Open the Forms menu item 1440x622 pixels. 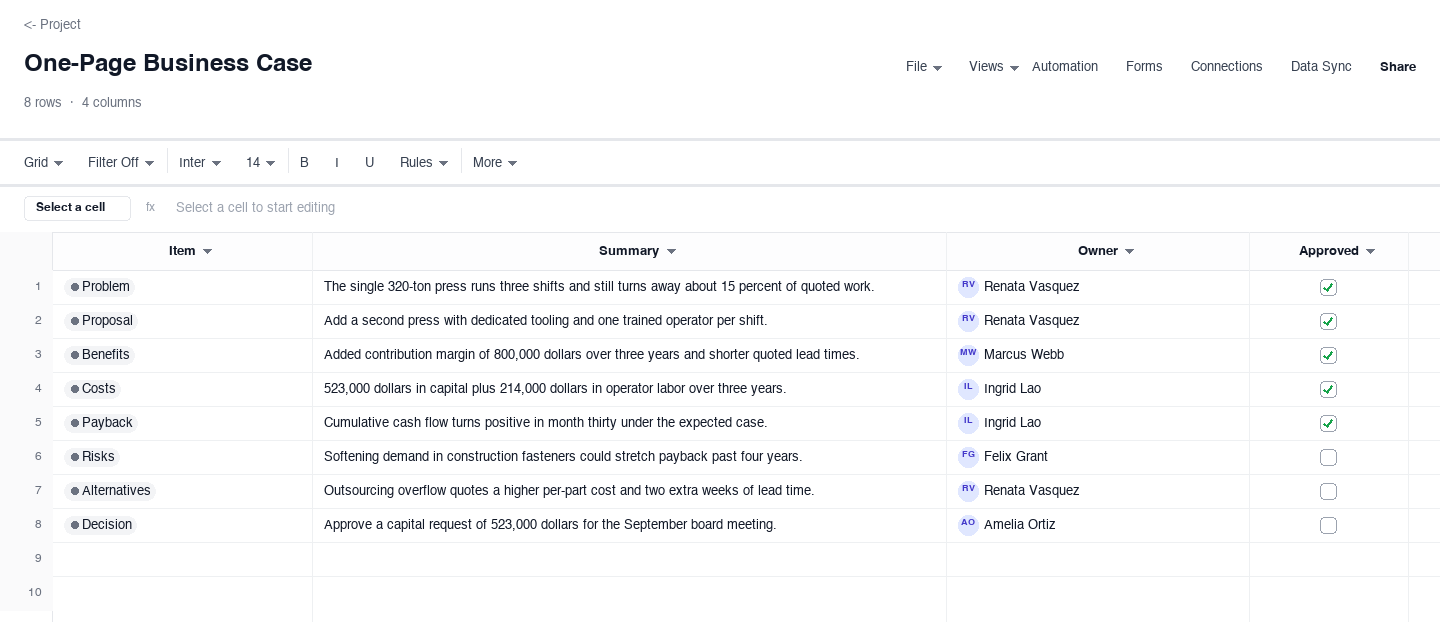coord(1144,67)
